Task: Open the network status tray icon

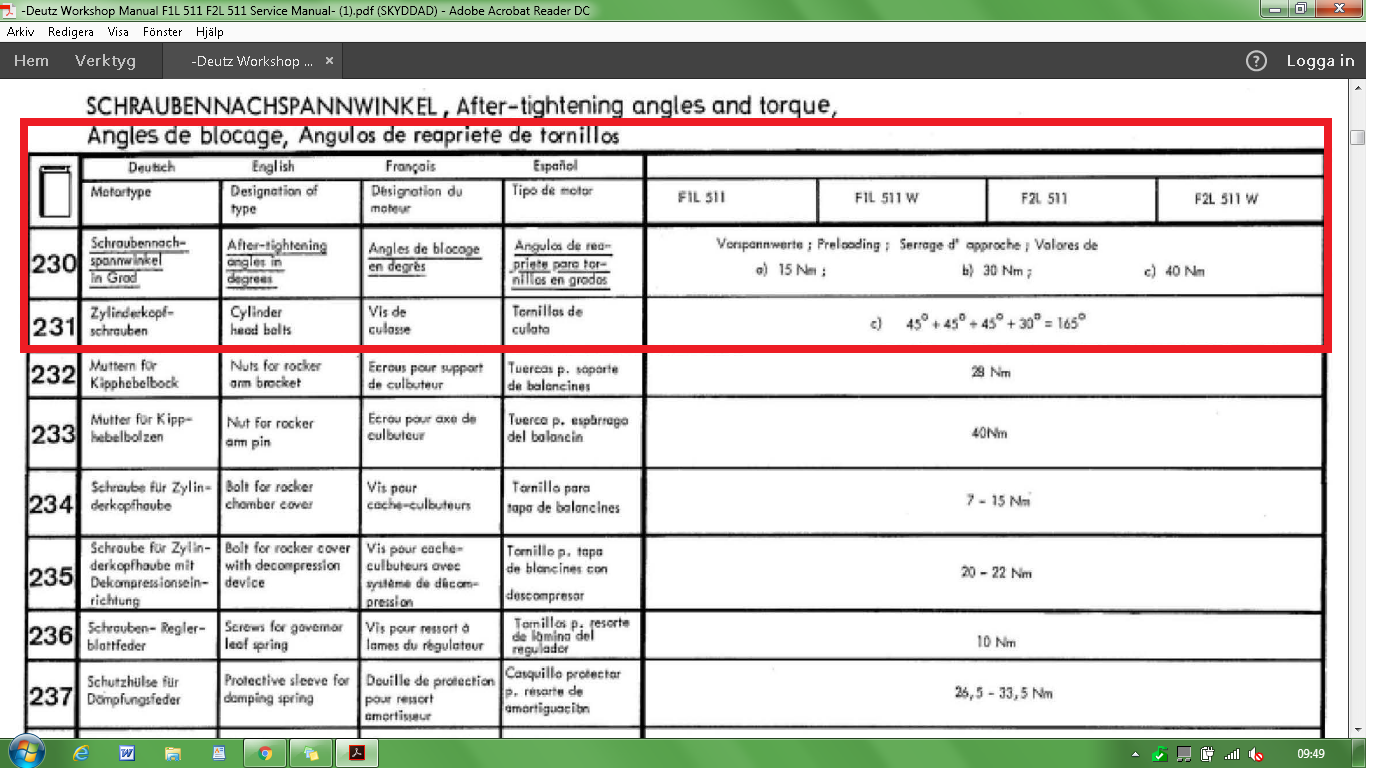Action: [1232, 754]
